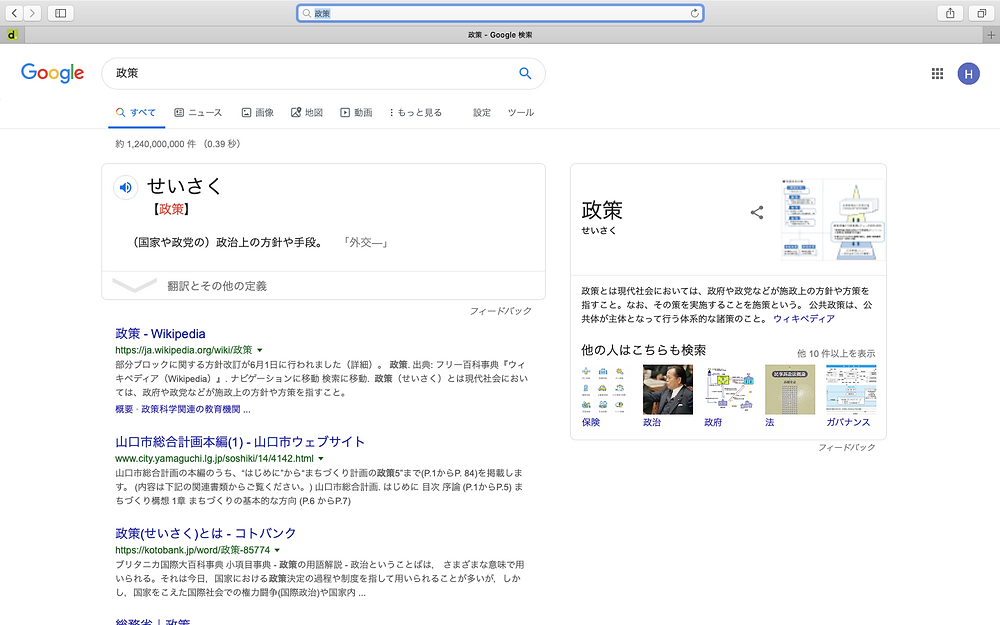Open the もっと見る menu
Image resolution: width=1000 pixels, height=625 pixels.
pyautogui.click(x=415, y=112)
